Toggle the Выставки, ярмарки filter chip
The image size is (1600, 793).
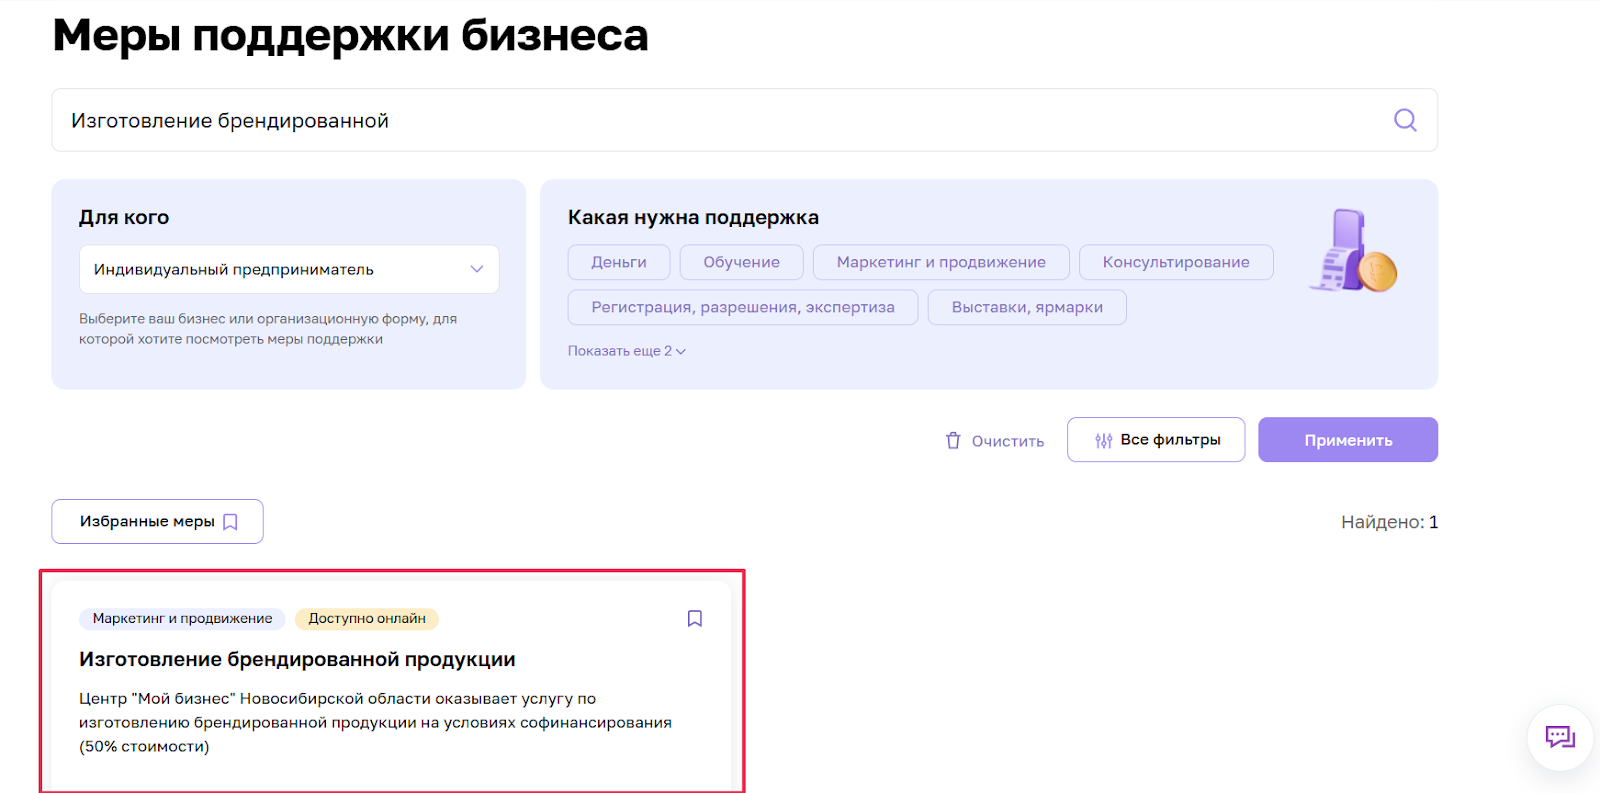(1026, 307)
